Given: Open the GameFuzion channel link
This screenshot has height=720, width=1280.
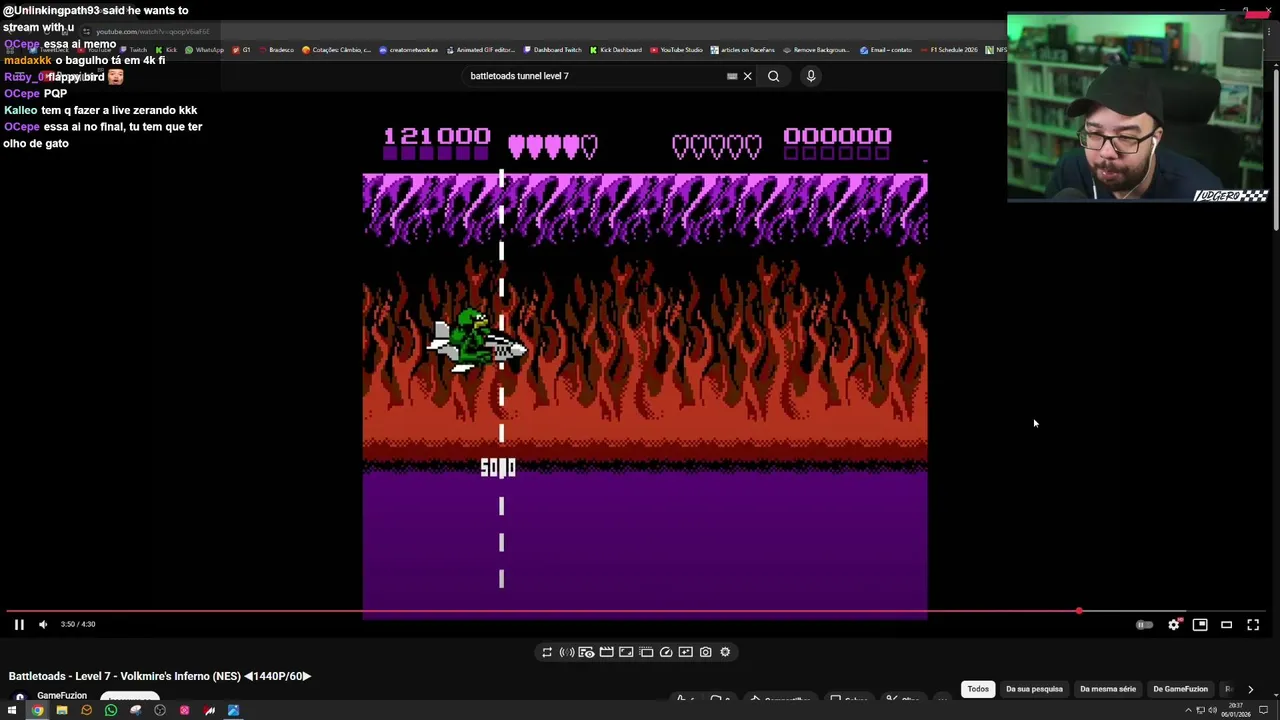Looking at the screenshot, I should click(62, 696).
